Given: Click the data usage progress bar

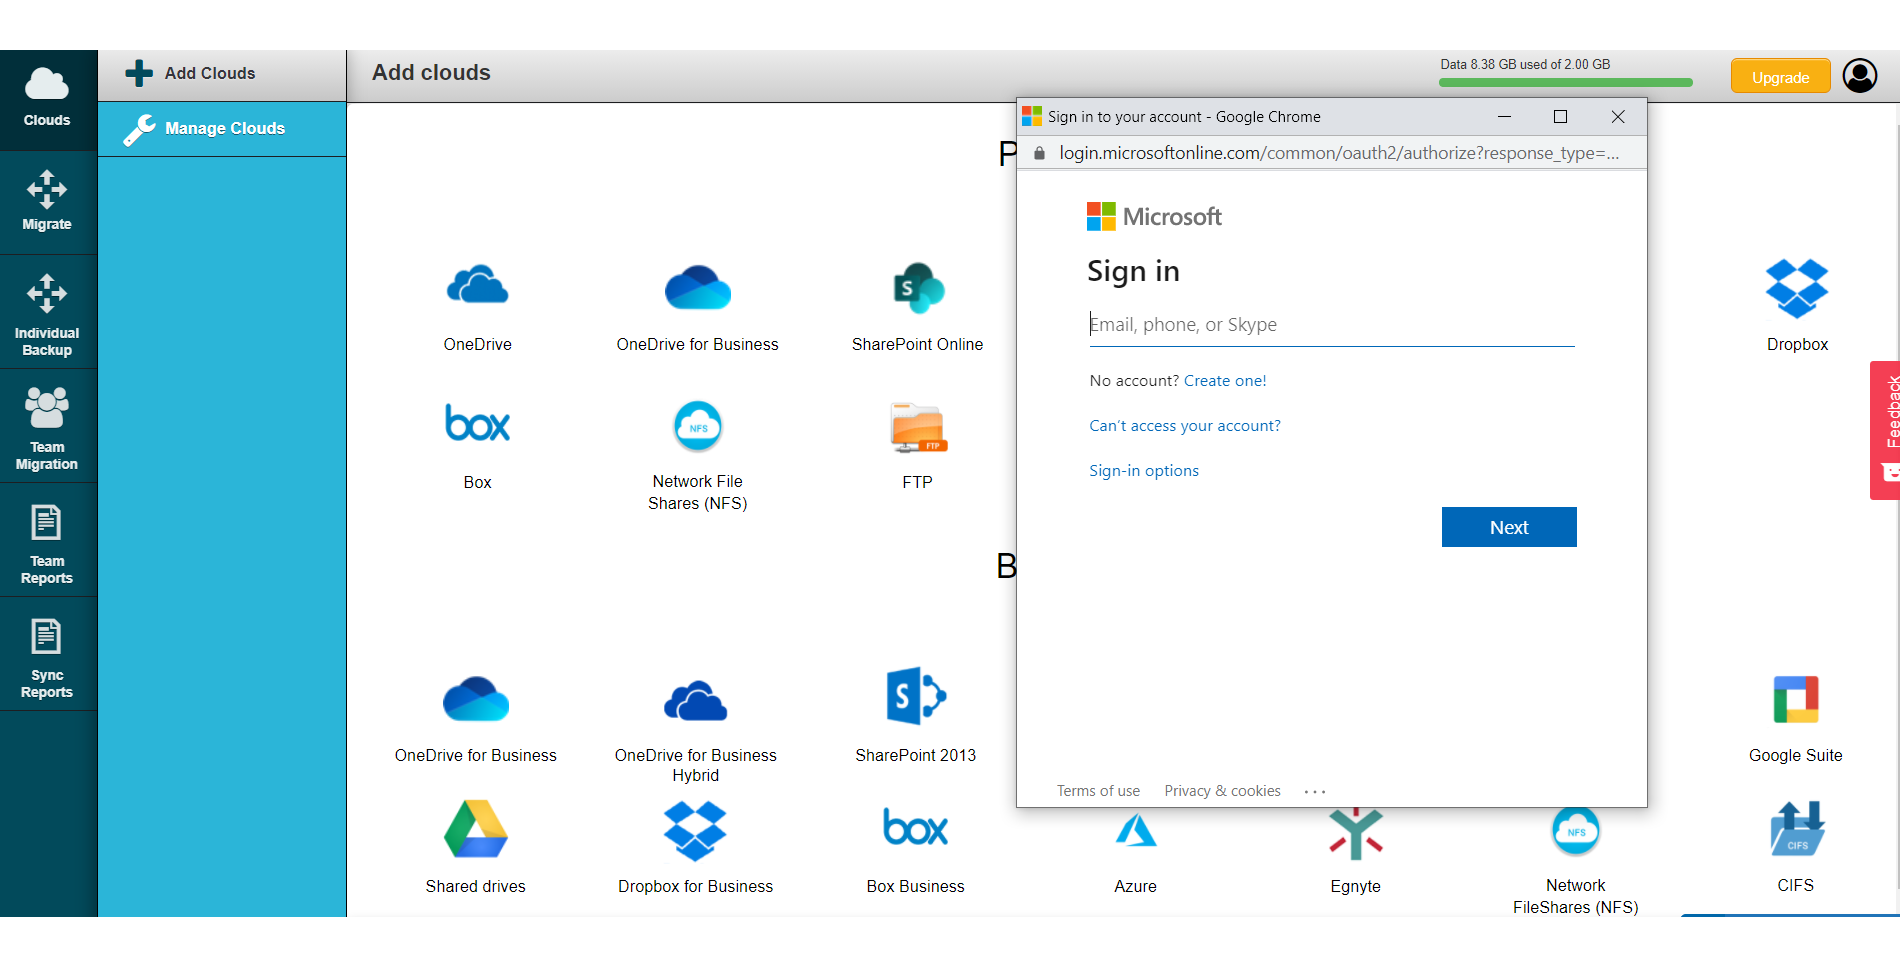Looking at the screenshot, I should click(x=1565, y=83).
